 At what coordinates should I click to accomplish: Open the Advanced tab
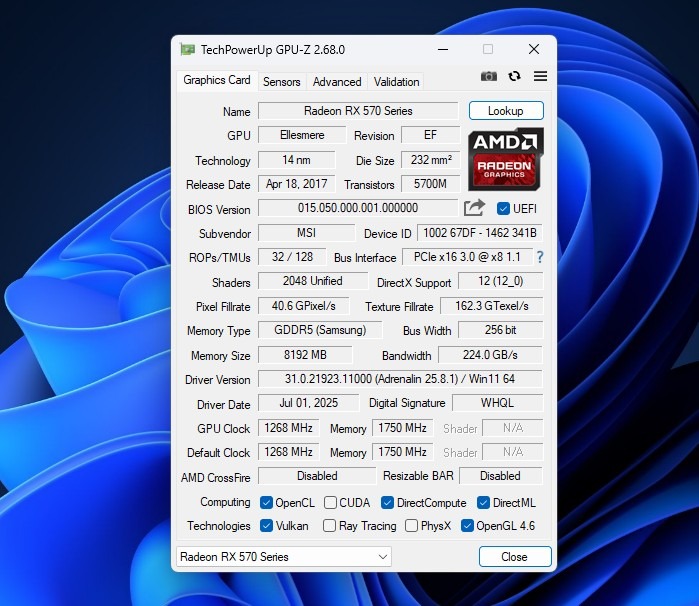(337, 82)
